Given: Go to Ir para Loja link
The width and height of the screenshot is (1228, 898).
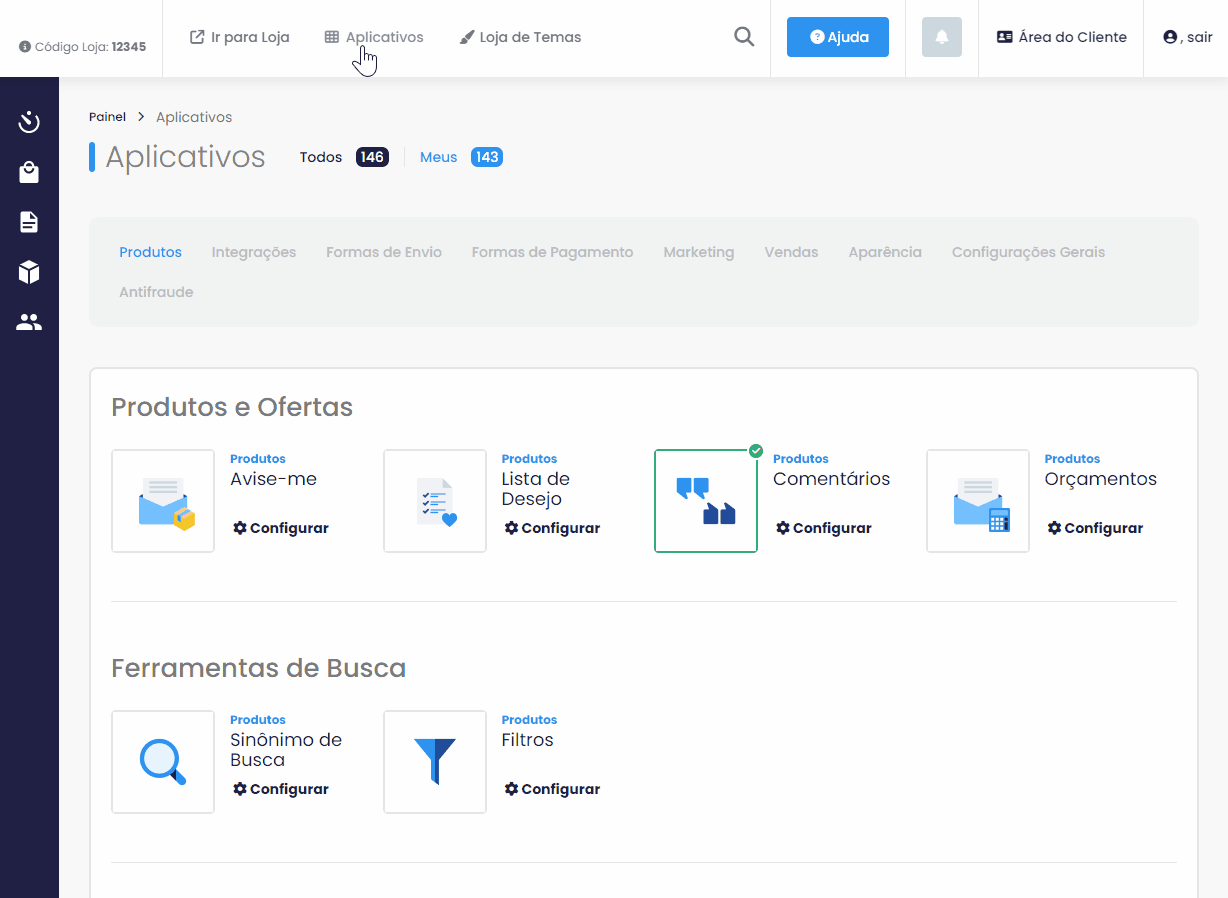Looking at the screenshot, I should [x=240, y=37].
